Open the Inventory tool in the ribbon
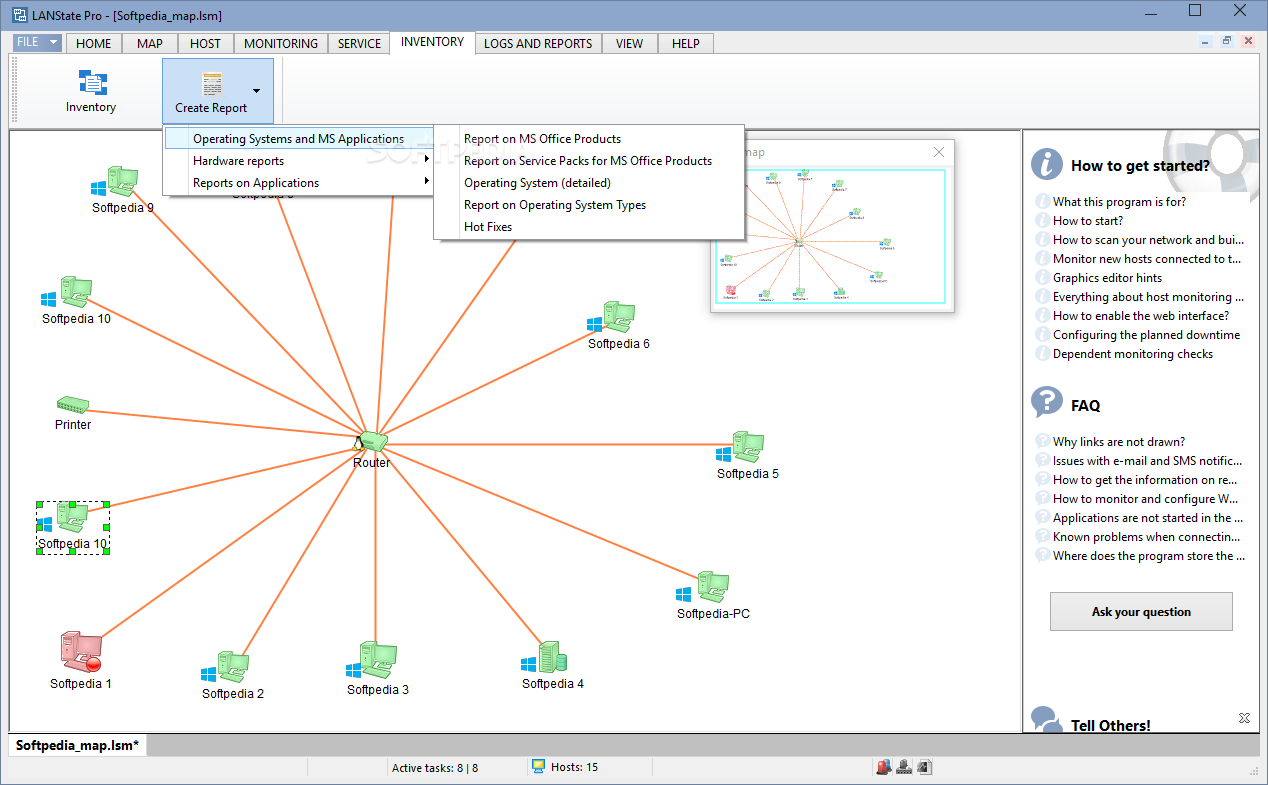Image resolution: width=1268 pixels, height=785 pixels. point(91,90)
